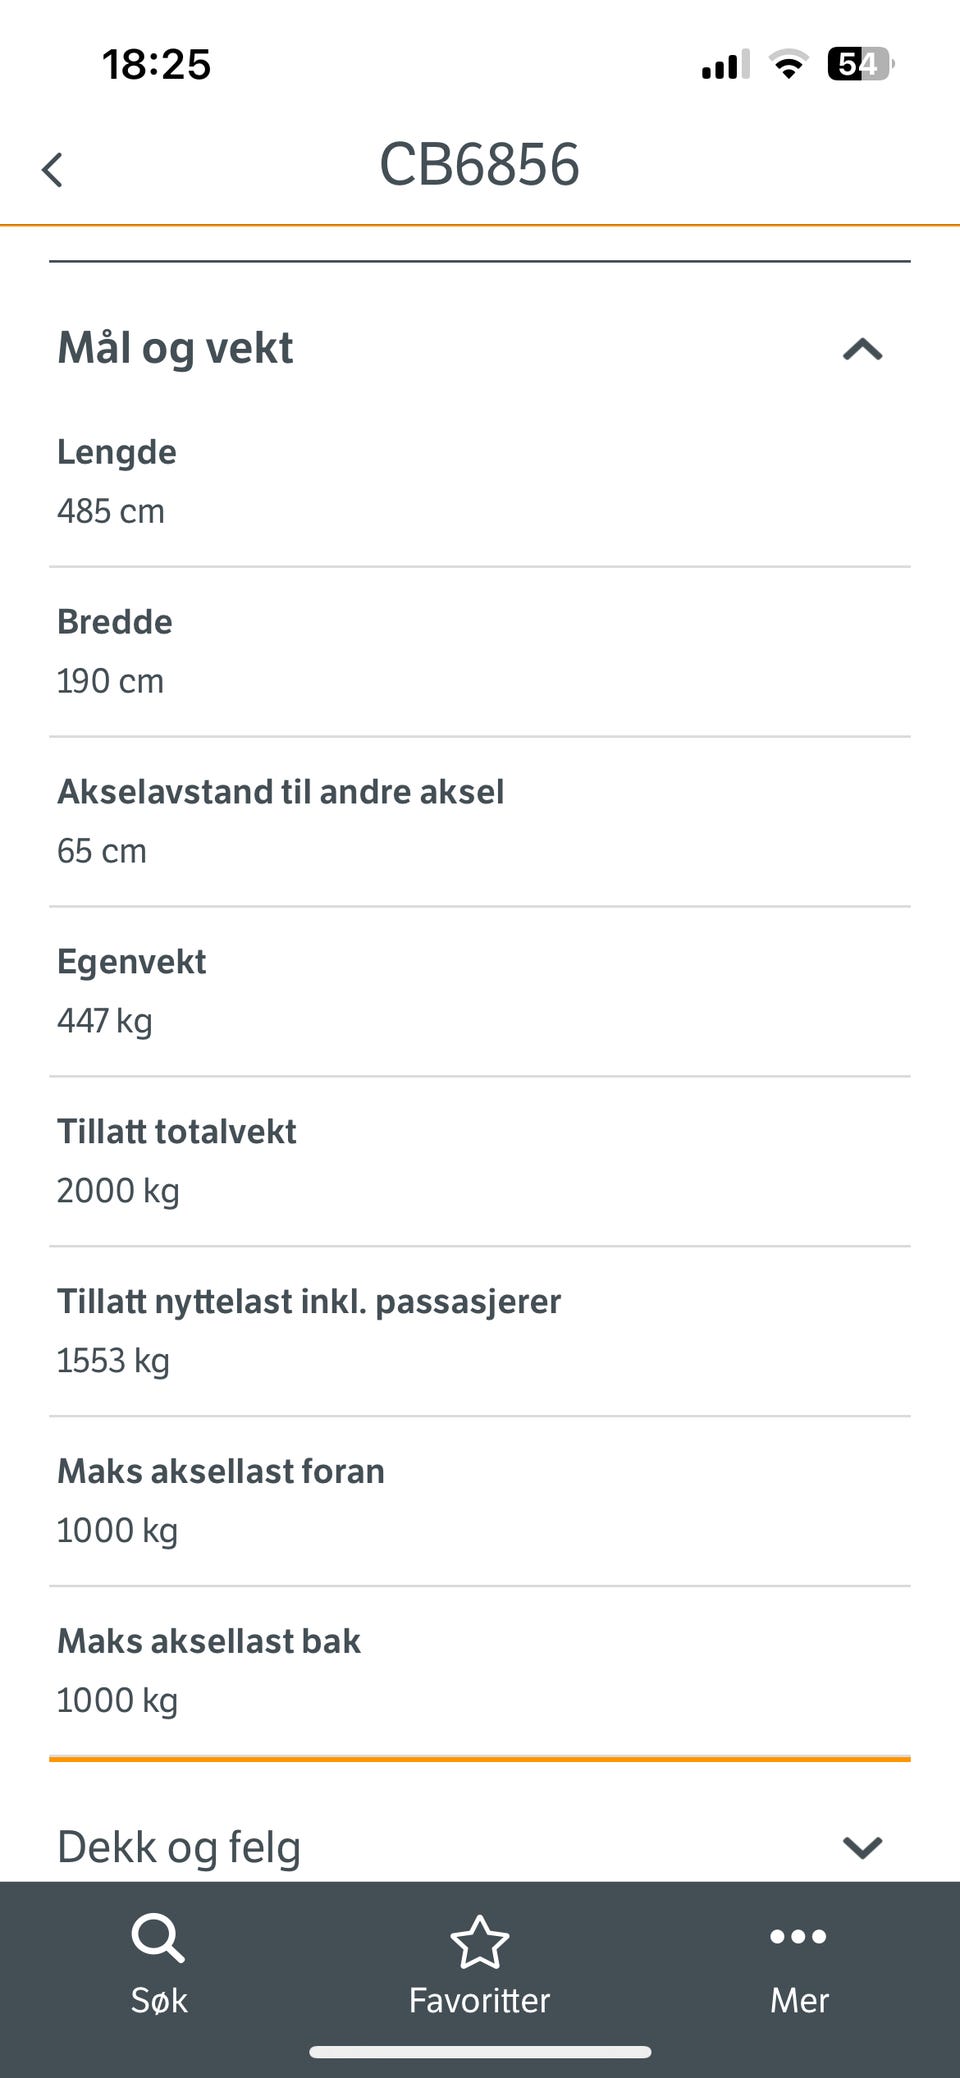The height and width of the screenshot is (2078, 960).
Task: Open Favoritter star icon
Action: pyautogui.click(x=480, y=1941)
